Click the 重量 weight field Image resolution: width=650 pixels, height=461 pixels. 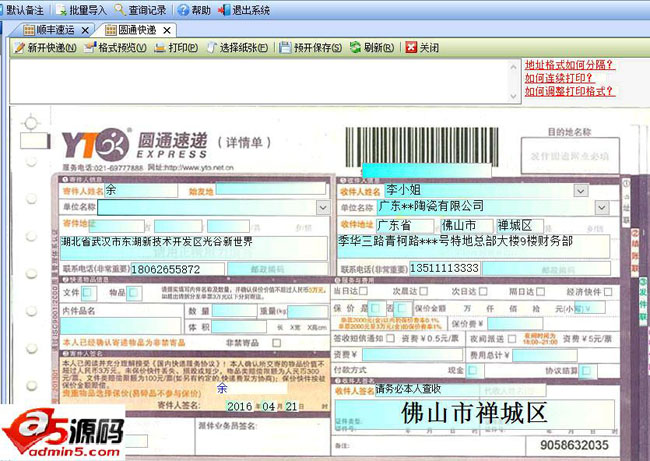(307, 311)
